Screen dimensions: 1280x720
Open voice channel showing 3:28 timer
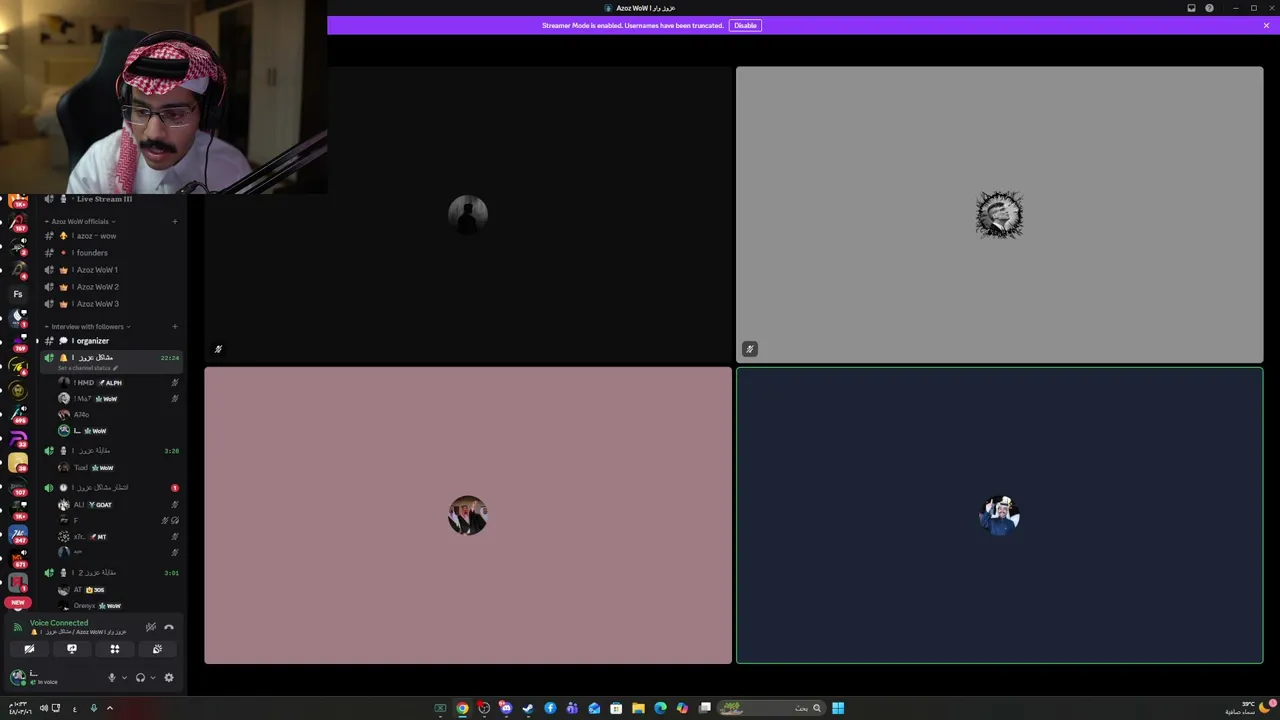point(110,451)
